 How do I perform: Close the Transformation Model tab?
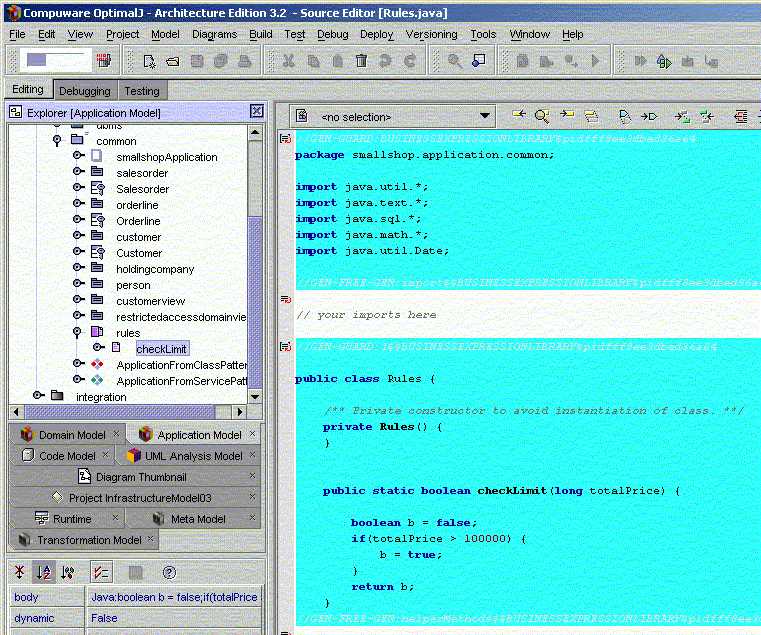pos(150,538)
